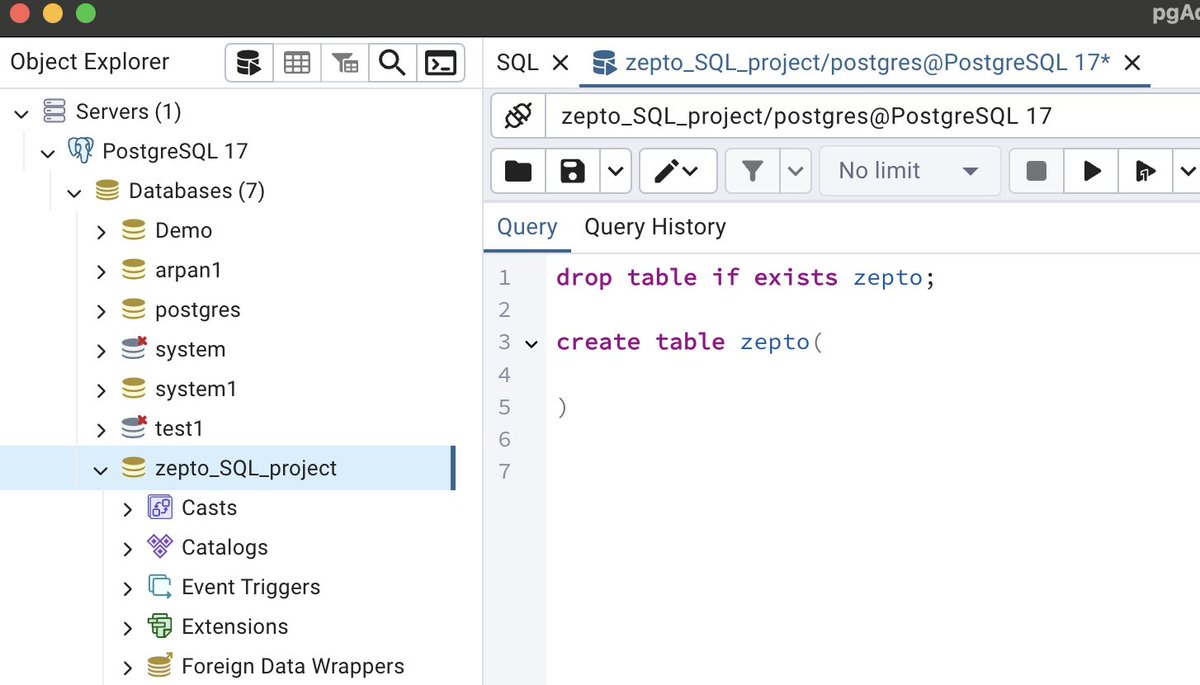The image size is (1200, 685).
Task: Fold the create table block on line 3
Action: [532, 343]
